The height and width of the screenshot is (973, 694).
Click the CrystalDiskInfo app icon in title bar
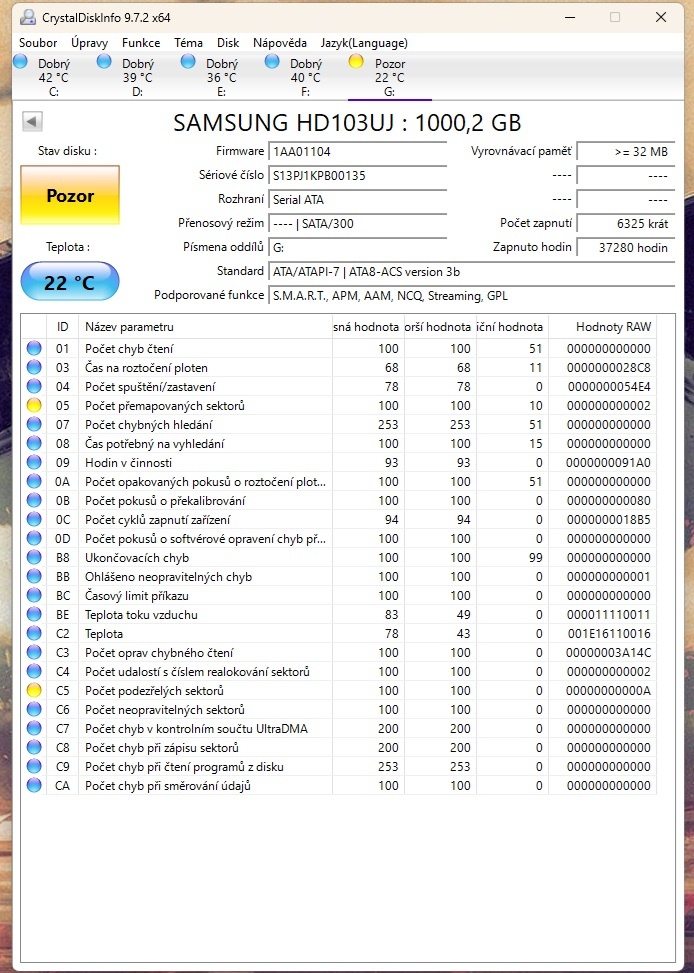tap(28, 17)
